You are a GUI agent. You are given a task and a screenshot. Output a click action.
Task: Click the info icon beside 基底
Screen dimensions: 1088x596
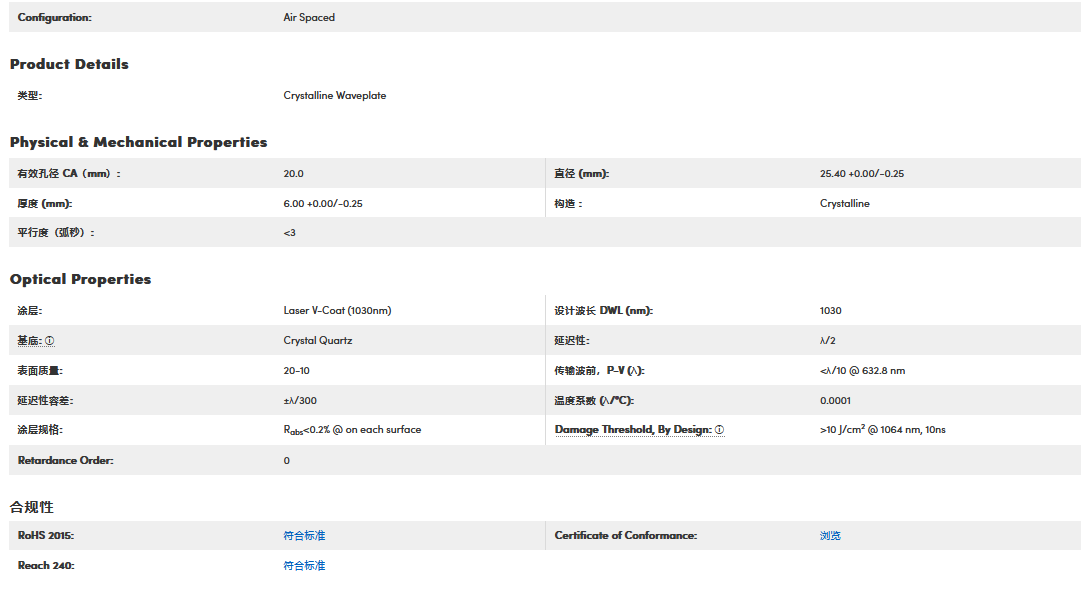click(x=50, y=341)
